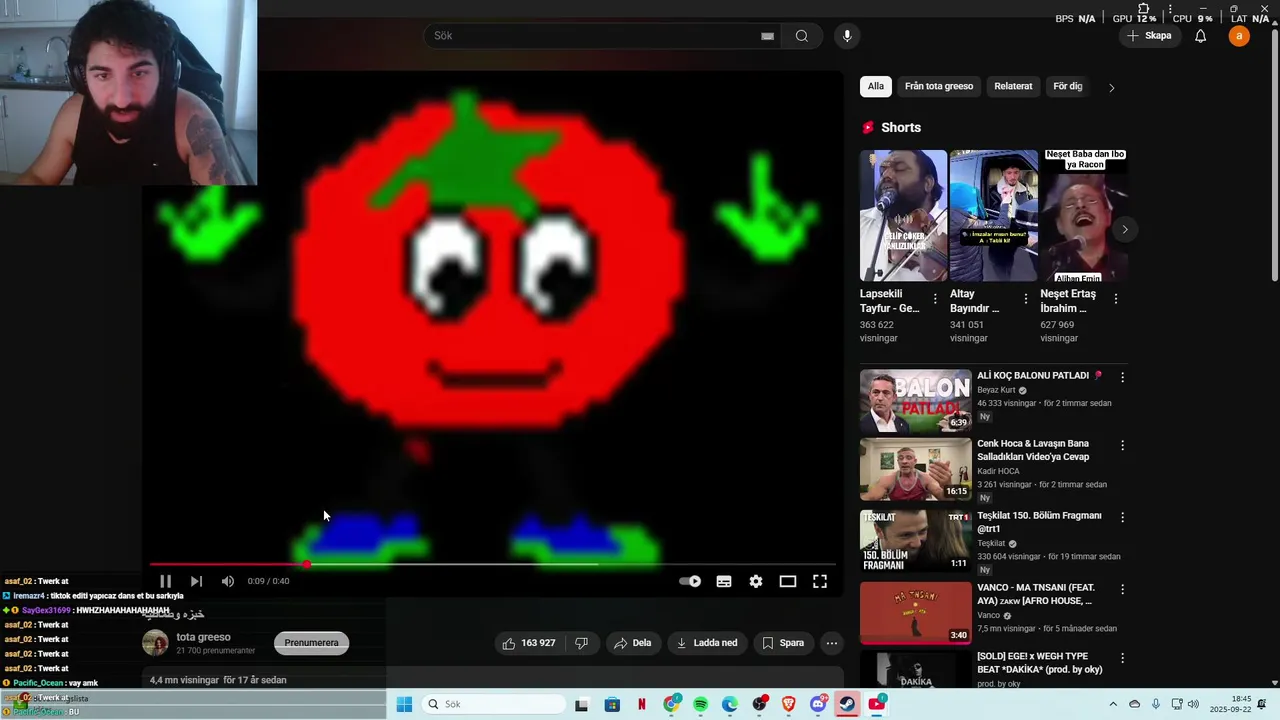The width and height of the screenshot is (1280, 720).
Task: Subscribe with the Prenumerera button
Action: click(x=311, y=643)
